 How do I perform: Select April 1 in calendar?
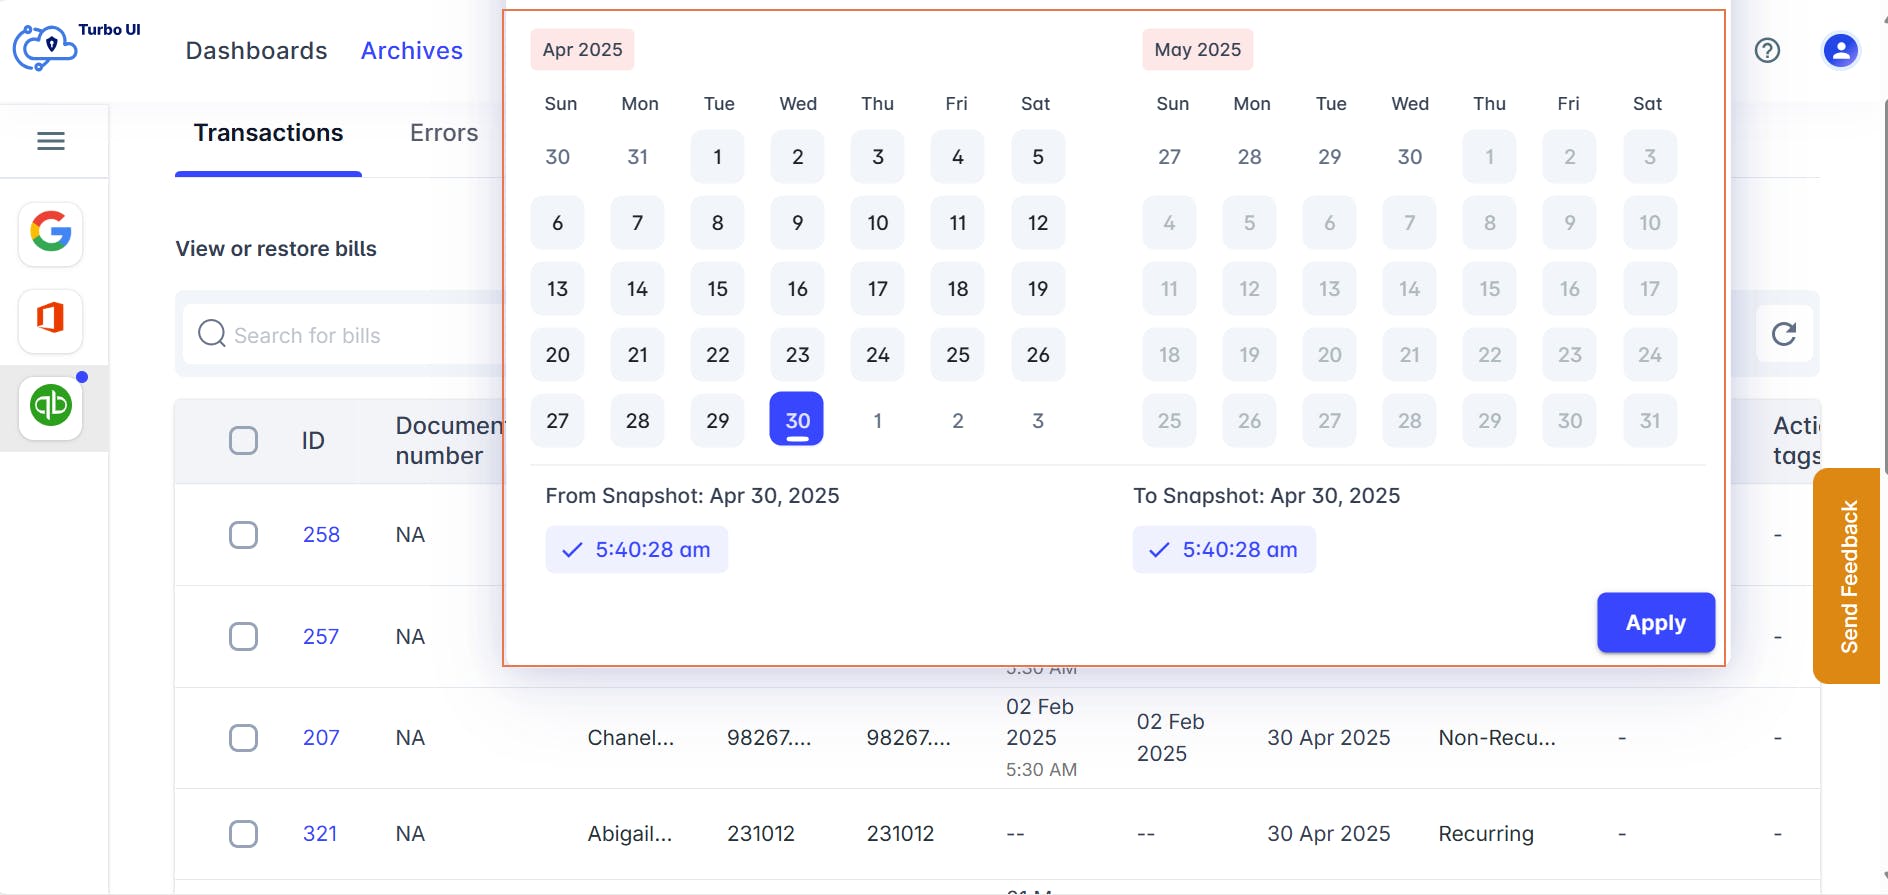717,157
